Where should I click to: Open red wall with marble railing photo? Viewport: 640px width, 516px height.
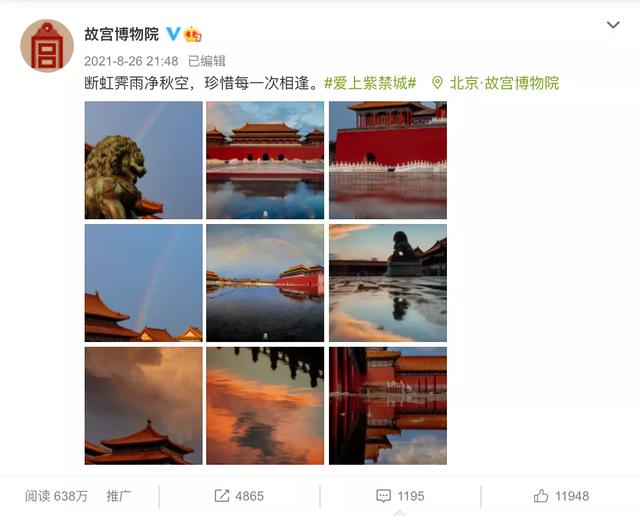388,160
